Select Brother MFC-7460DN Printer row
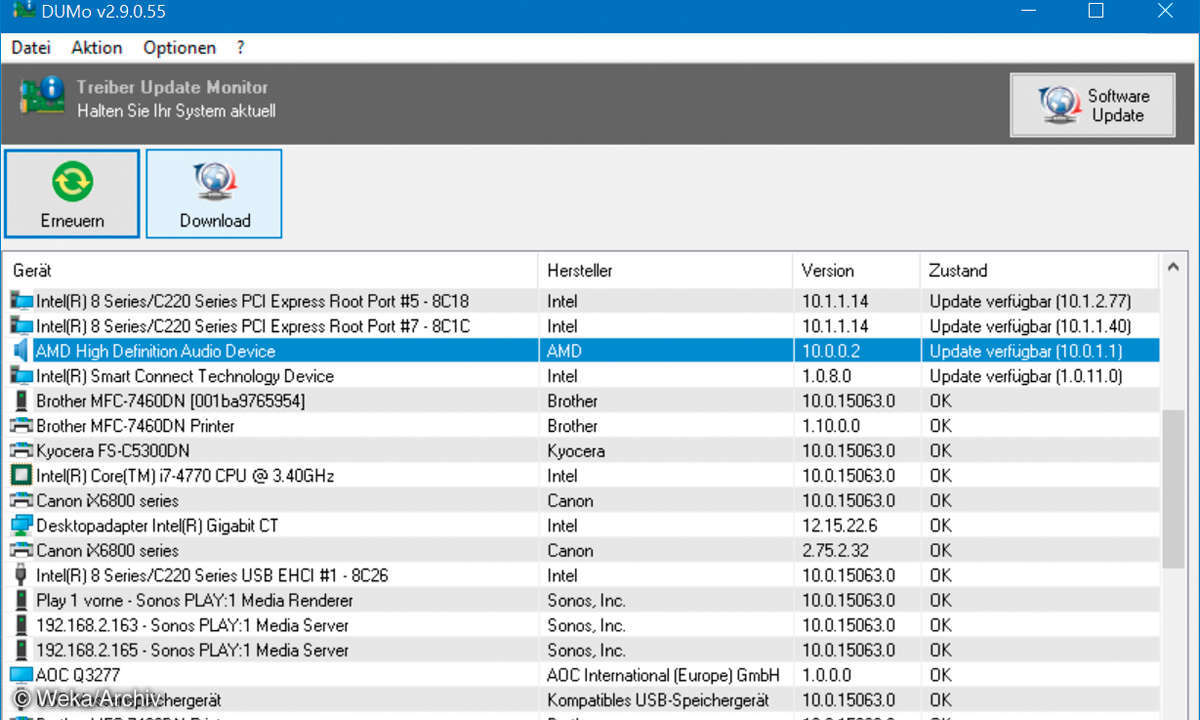 582,425
